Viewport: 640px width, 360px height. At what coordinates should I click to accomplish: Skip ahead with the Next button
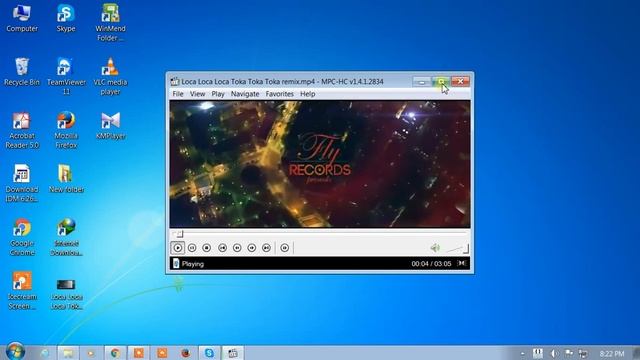[x=267, y=248]
